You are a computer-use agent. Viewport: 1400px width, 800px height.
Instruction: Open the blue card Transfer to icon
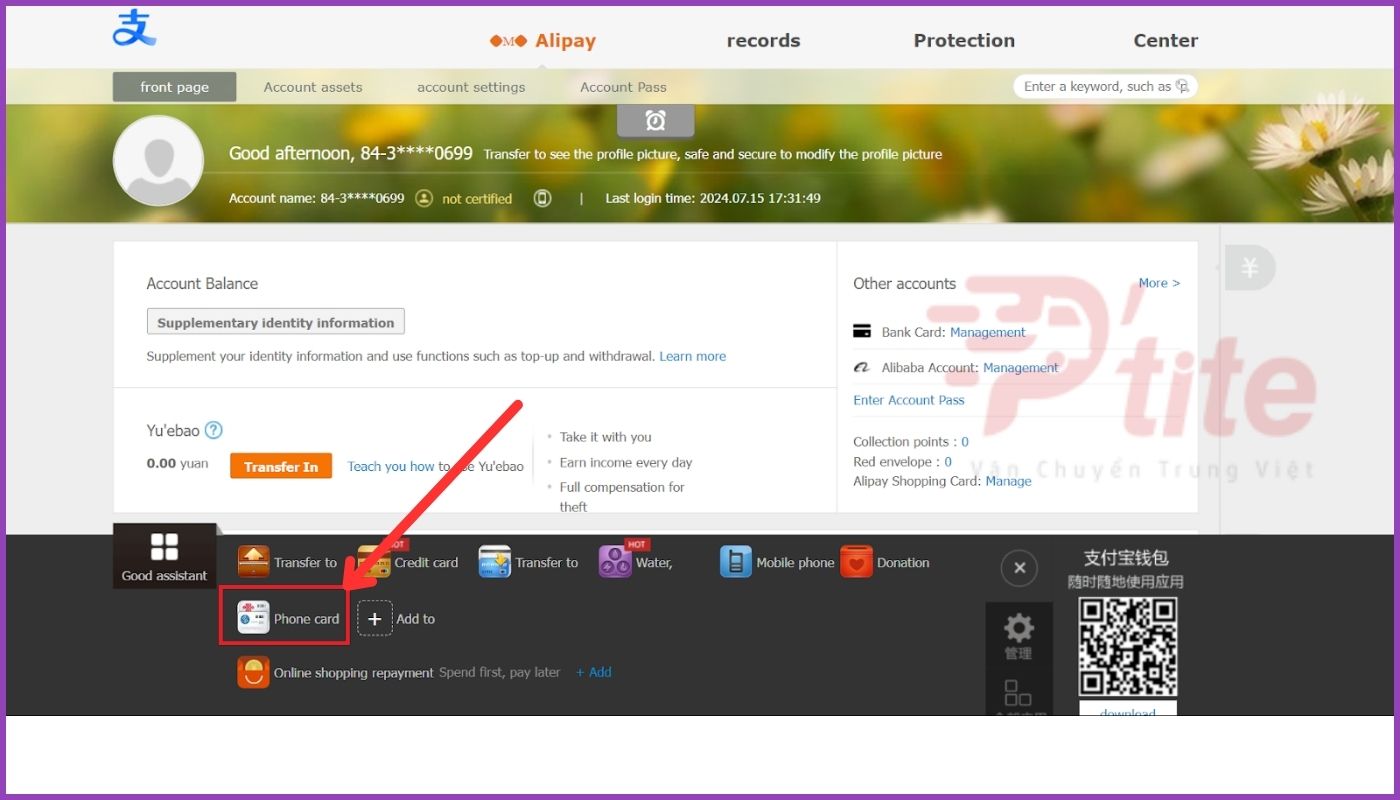point(495,562)
